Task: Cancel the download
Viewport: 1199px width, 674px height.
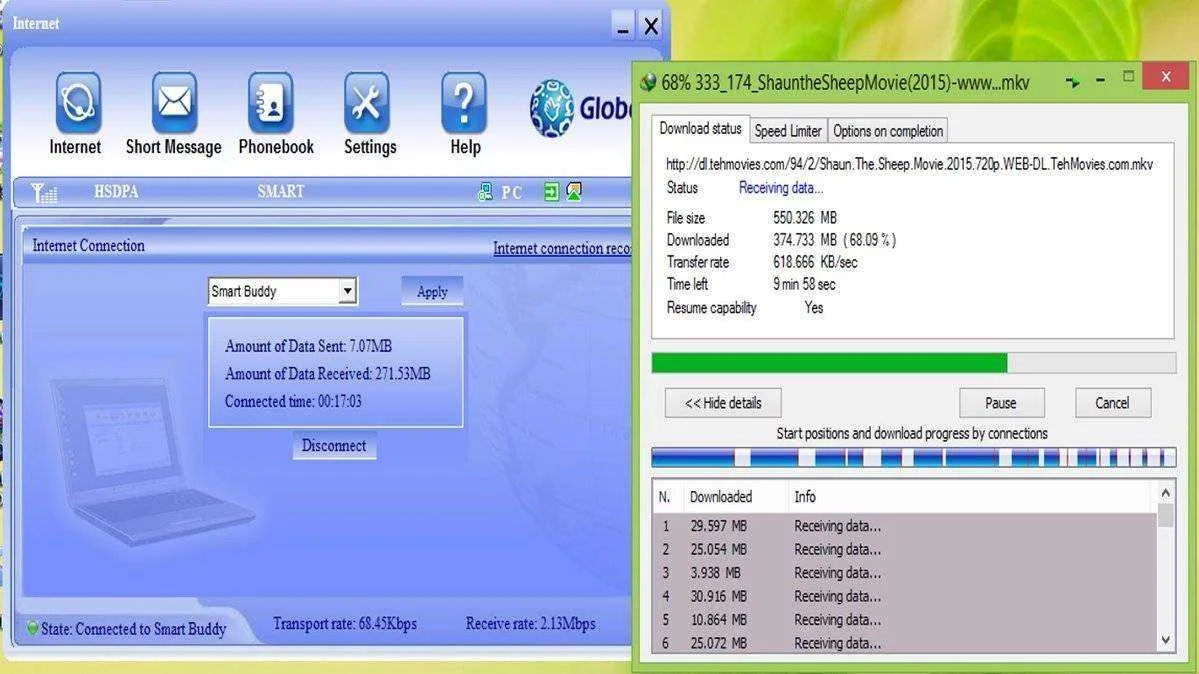Action: (1113, 403)
